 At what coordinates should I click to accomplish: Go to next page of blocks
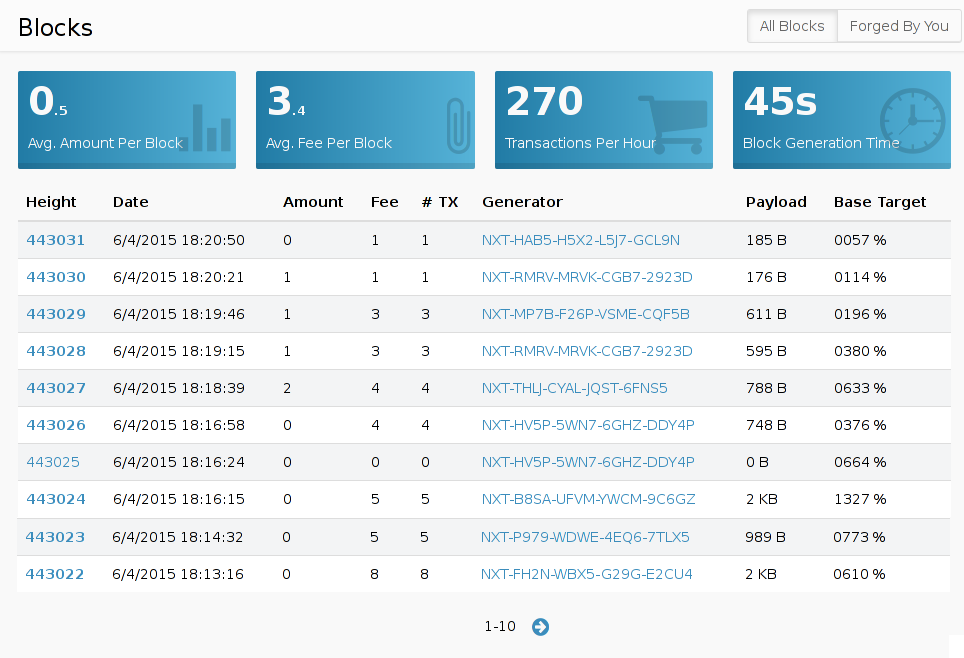[540, 627]
